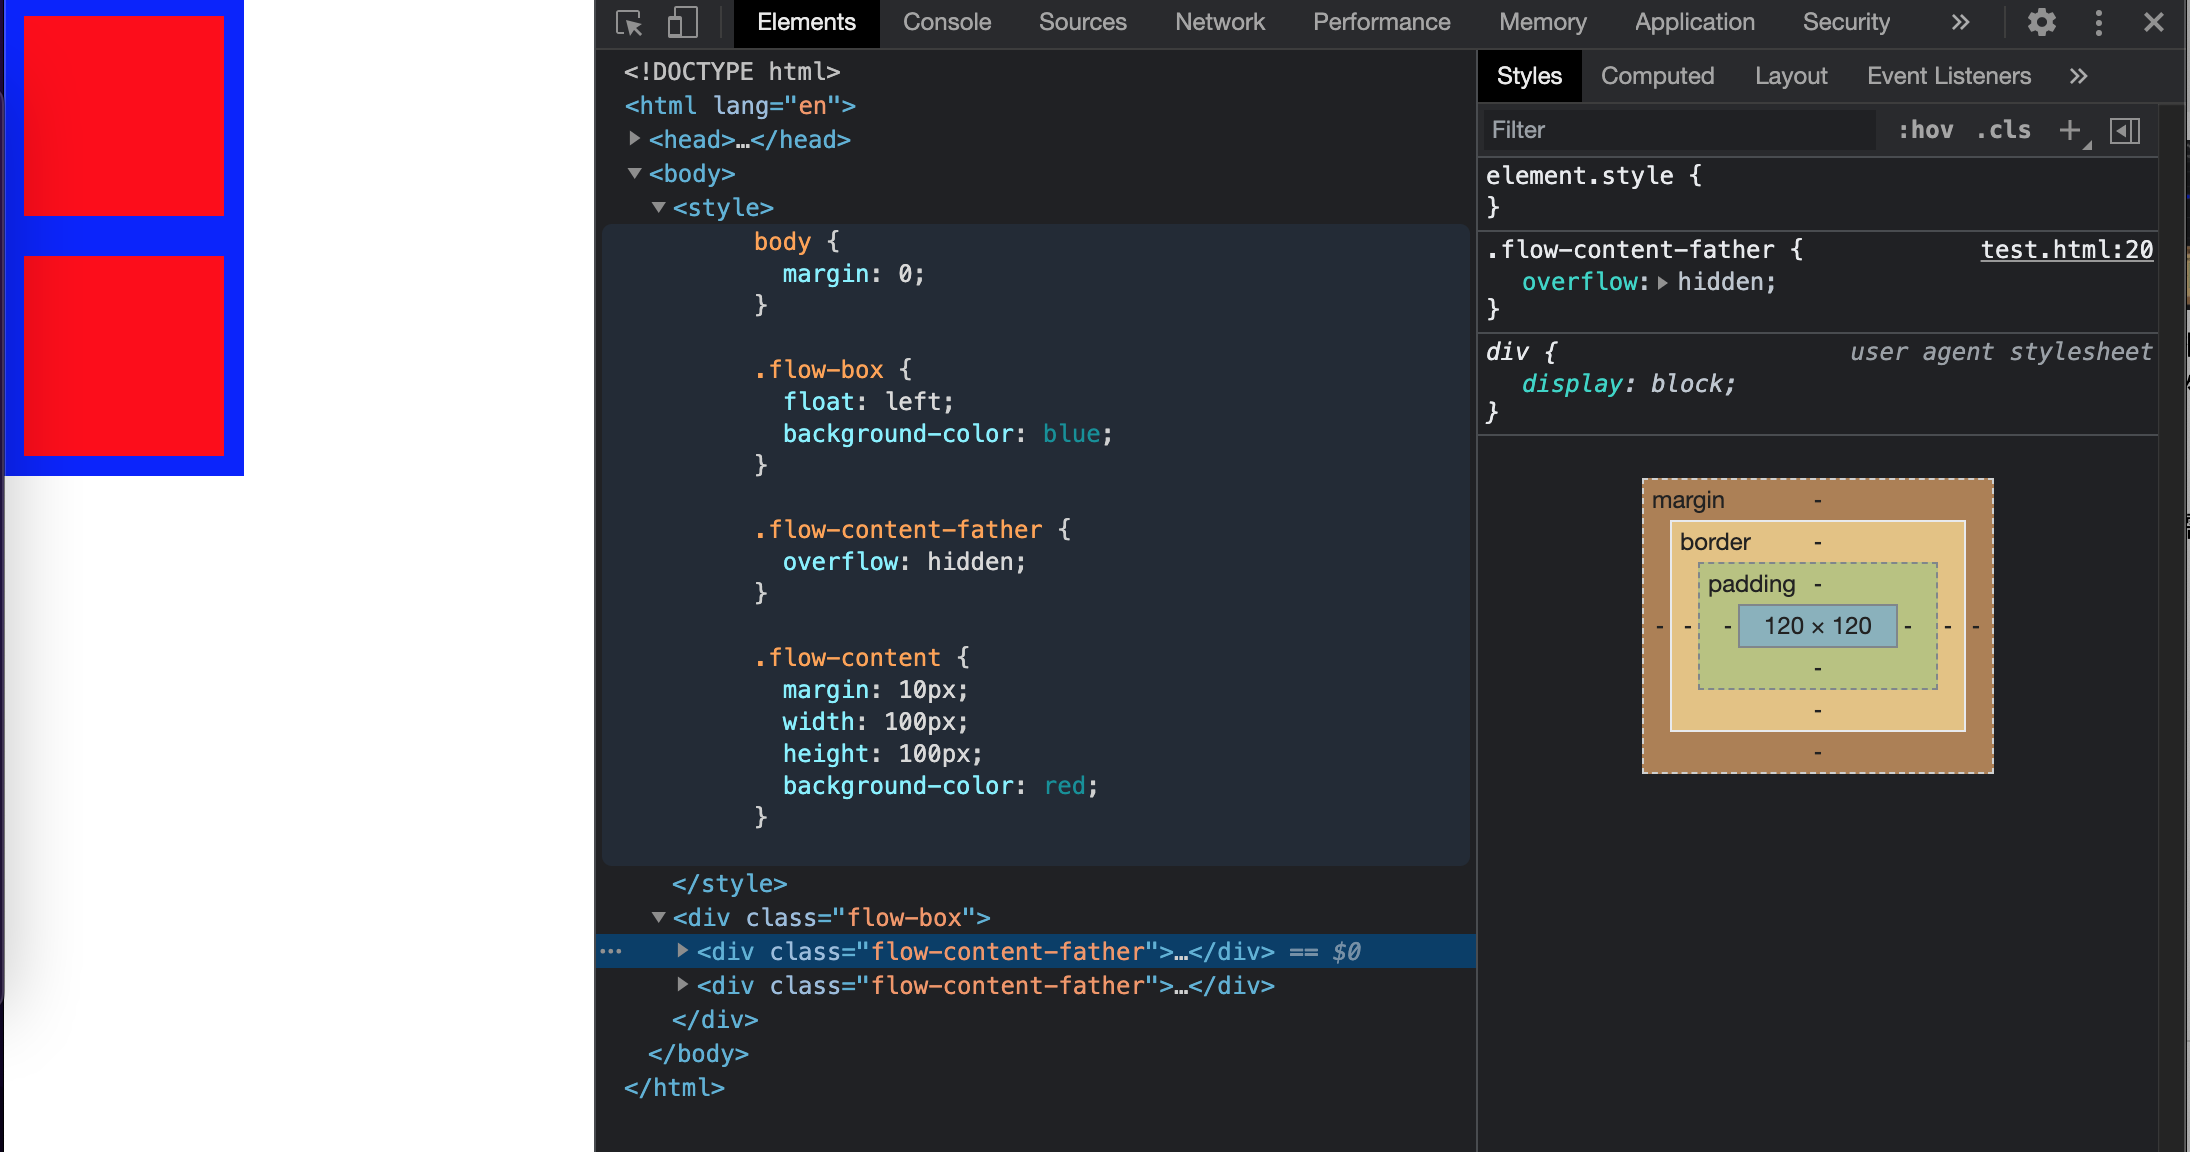Collapse the body element node
Image resolution: width=2190 pixels, height=1152 pixels.
pos(634,173)
